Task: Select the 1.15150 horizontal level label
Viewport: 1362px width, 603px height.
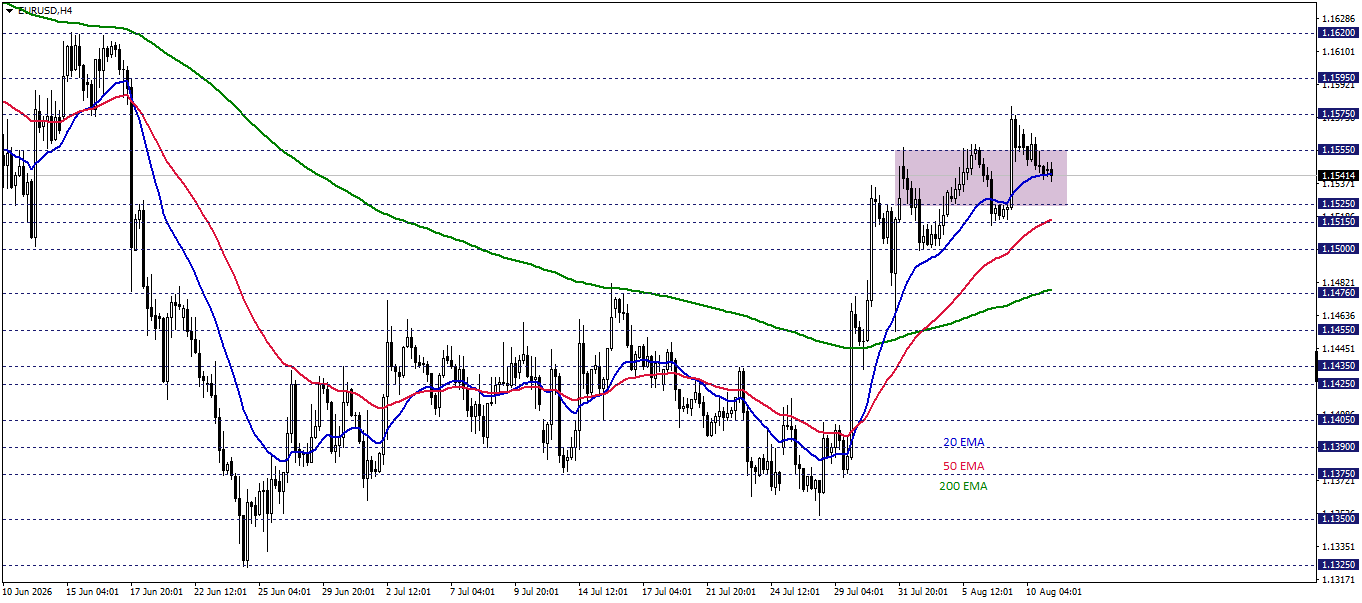Action: coord(1338,222)
